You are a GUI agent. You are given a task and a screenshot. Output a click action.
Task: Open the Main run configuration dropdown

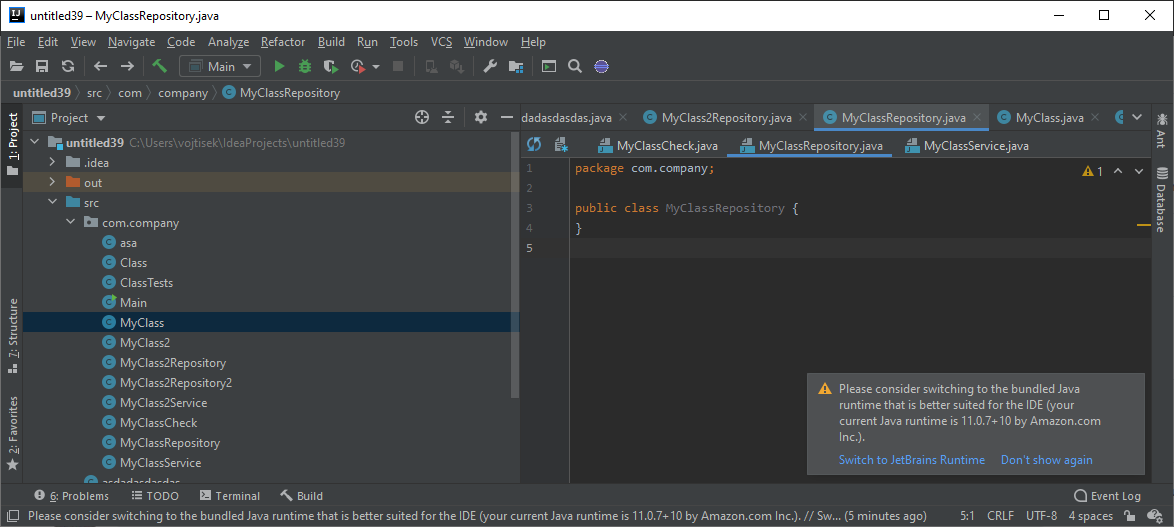pos(220,67)
